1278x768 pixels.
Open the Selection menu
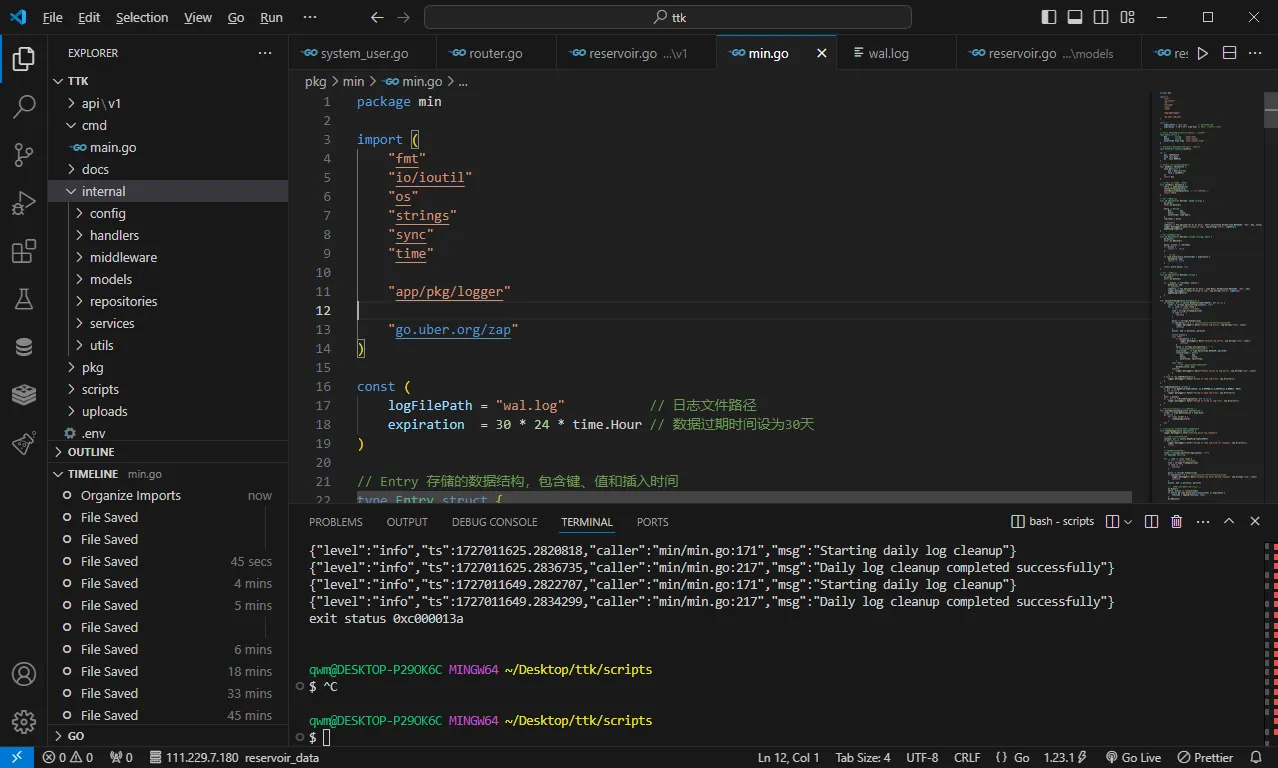(142, 17)
